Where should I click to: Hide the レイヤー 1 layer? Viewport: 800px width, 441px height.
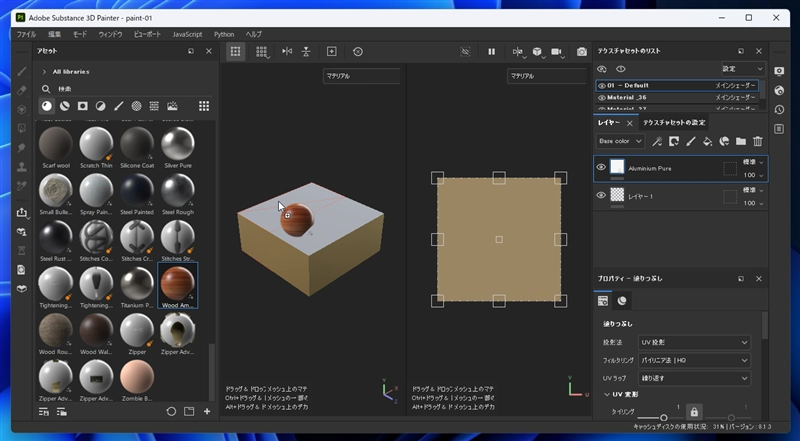tap(601, 195)
